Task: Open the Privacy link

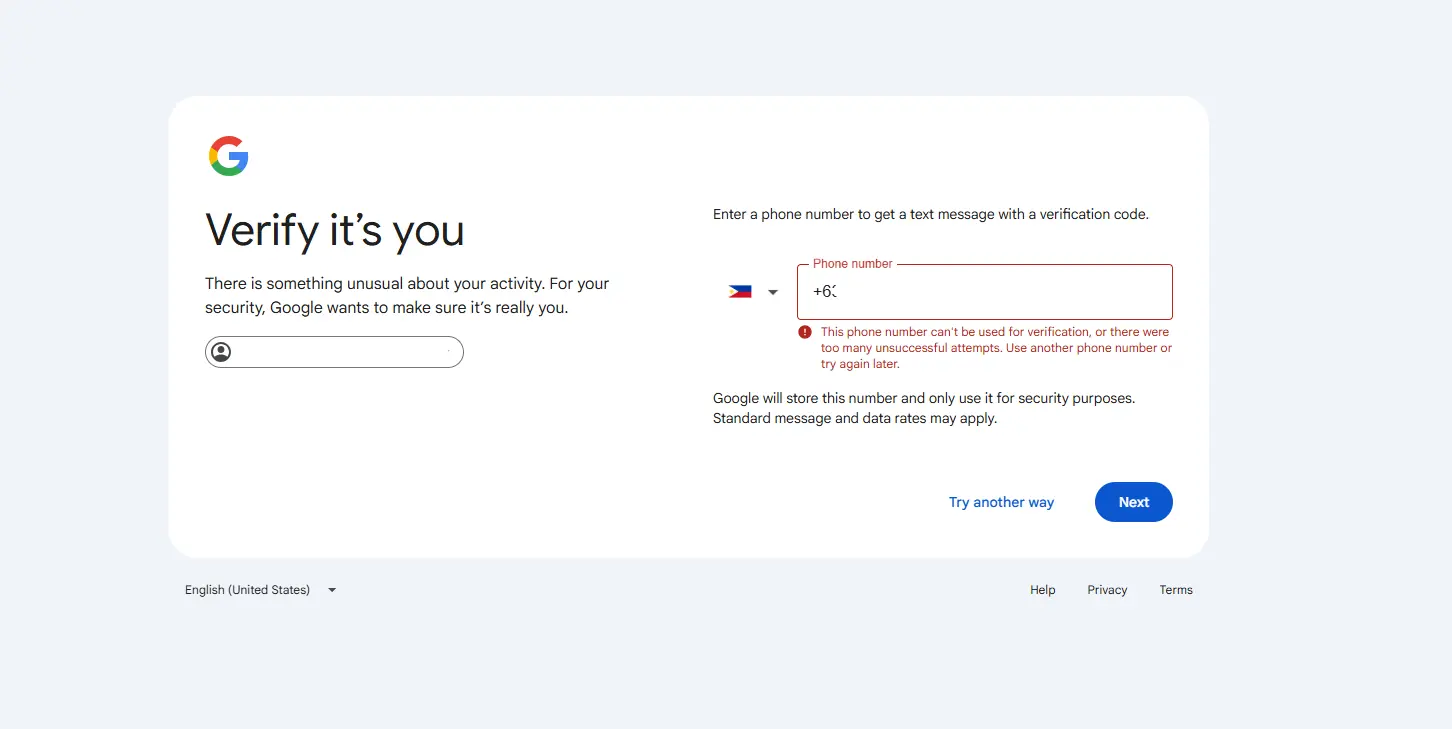Action: (x=1107, y=590)
